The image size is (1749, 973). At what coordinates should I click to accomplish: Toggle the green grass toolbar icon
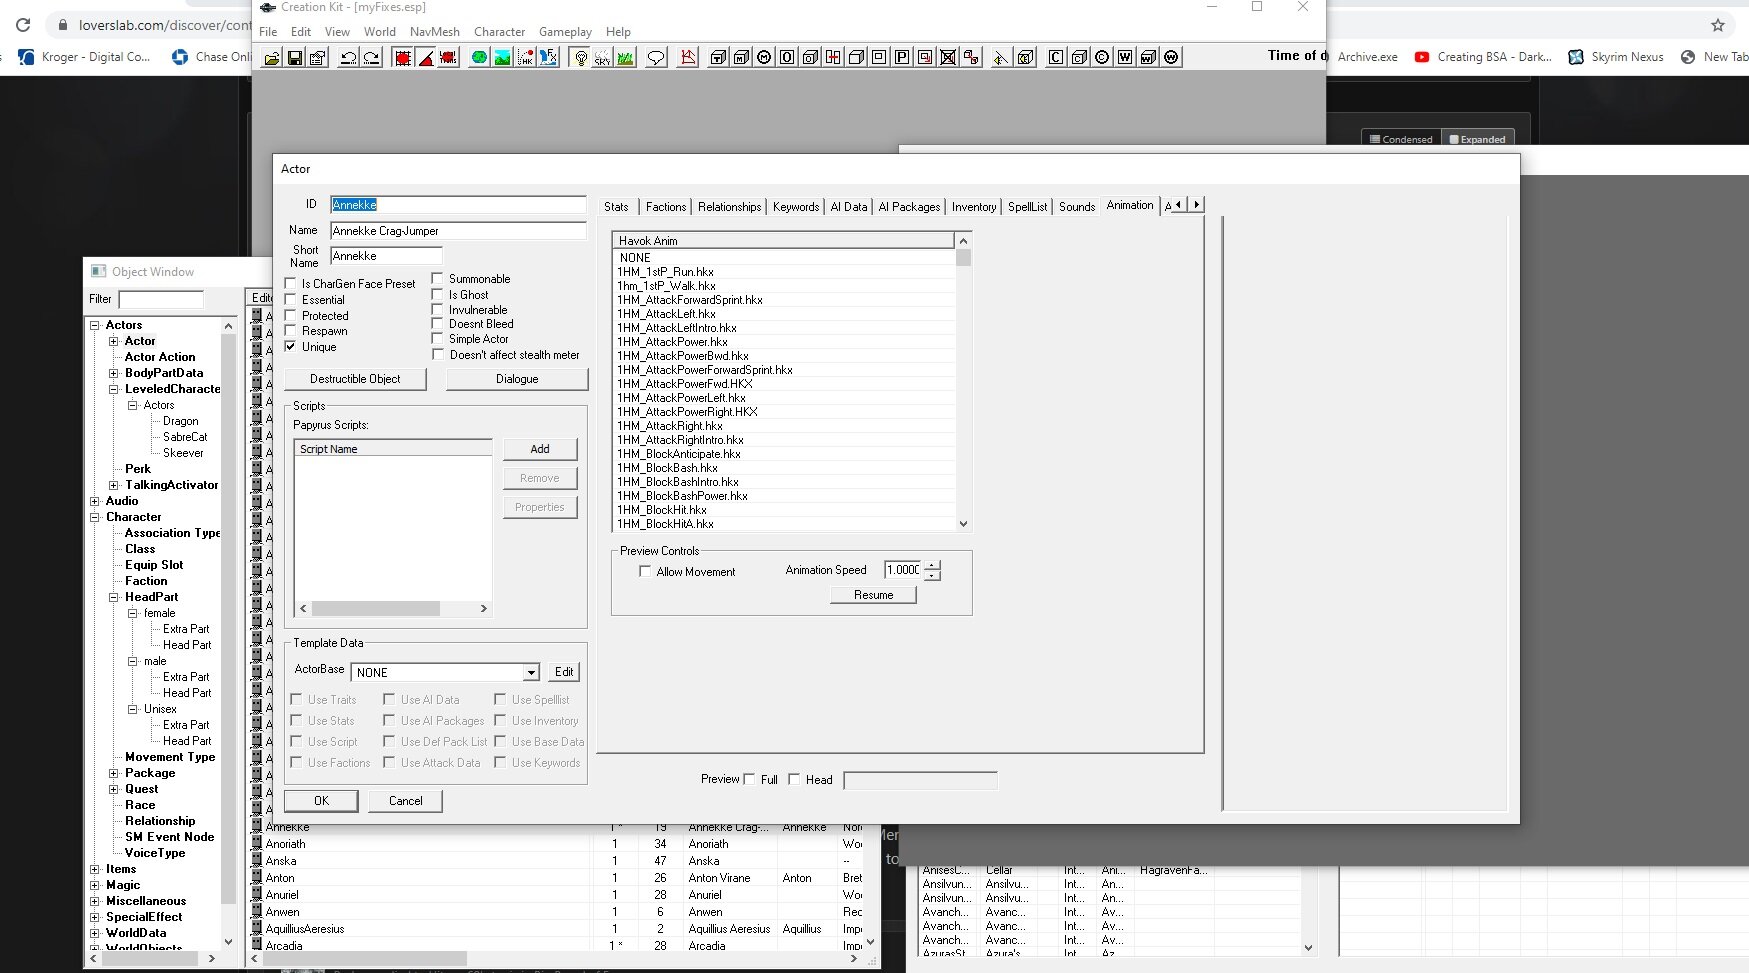(625, 58)
